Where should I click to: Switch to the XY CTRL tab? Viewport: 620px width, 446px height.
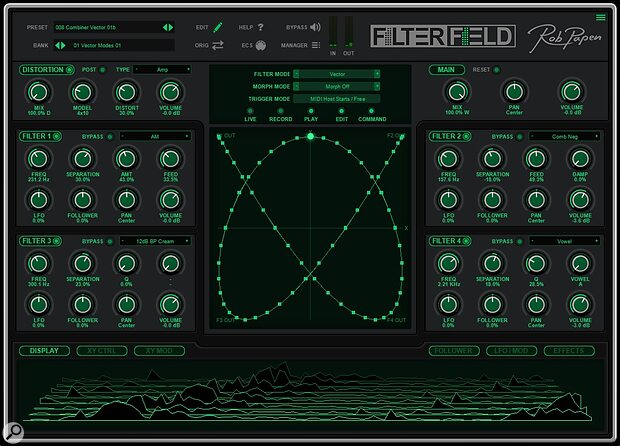[102, 351]
